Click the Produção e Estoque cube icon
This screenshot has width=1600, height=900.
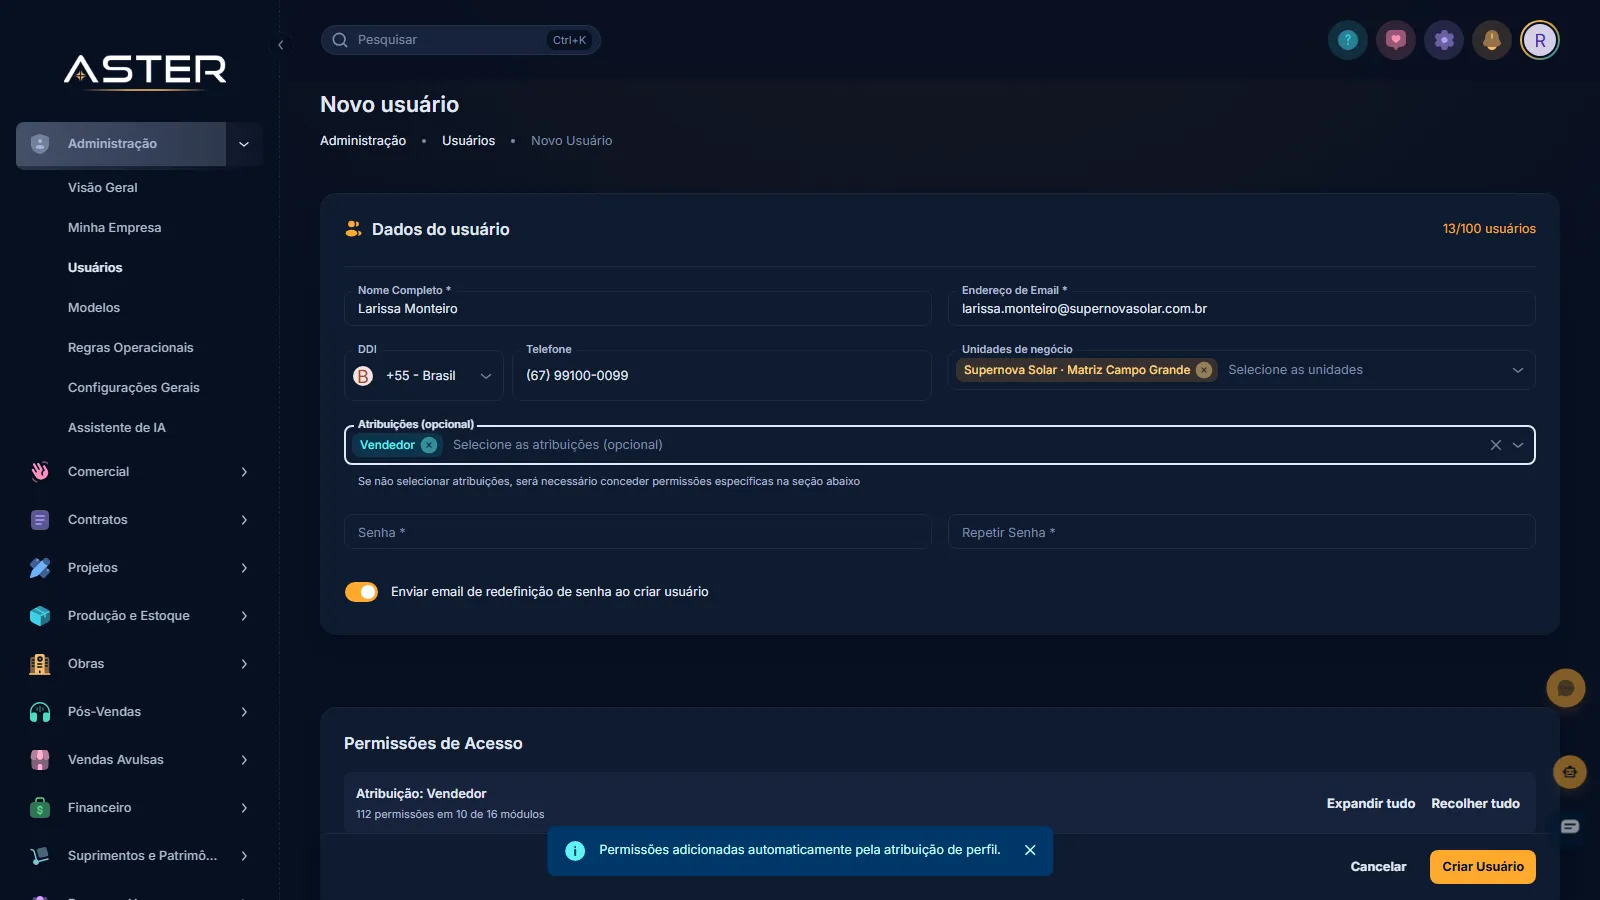point(40,616)
